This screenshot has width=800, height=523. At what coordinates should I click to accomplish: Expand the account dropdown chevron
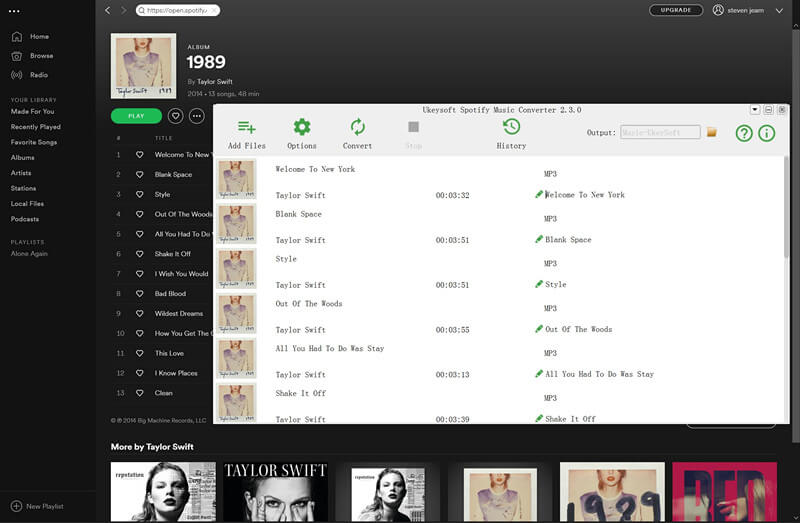click(779, 11)
